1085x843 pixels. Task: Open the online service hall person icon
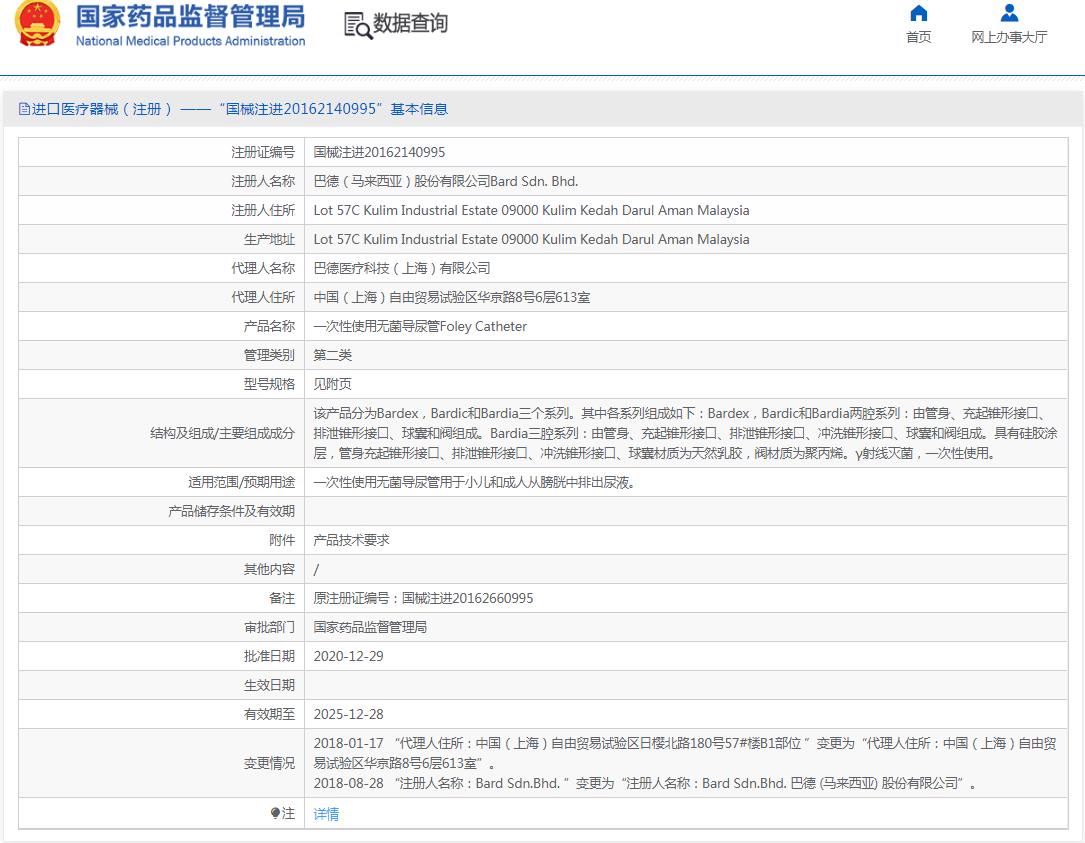[1009, 13]
